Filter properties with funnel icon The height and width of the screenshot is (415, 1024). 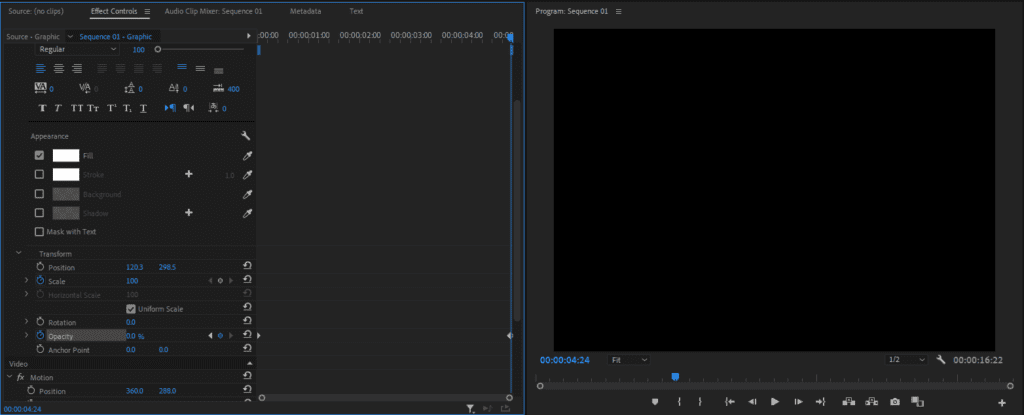click(470, 408)
